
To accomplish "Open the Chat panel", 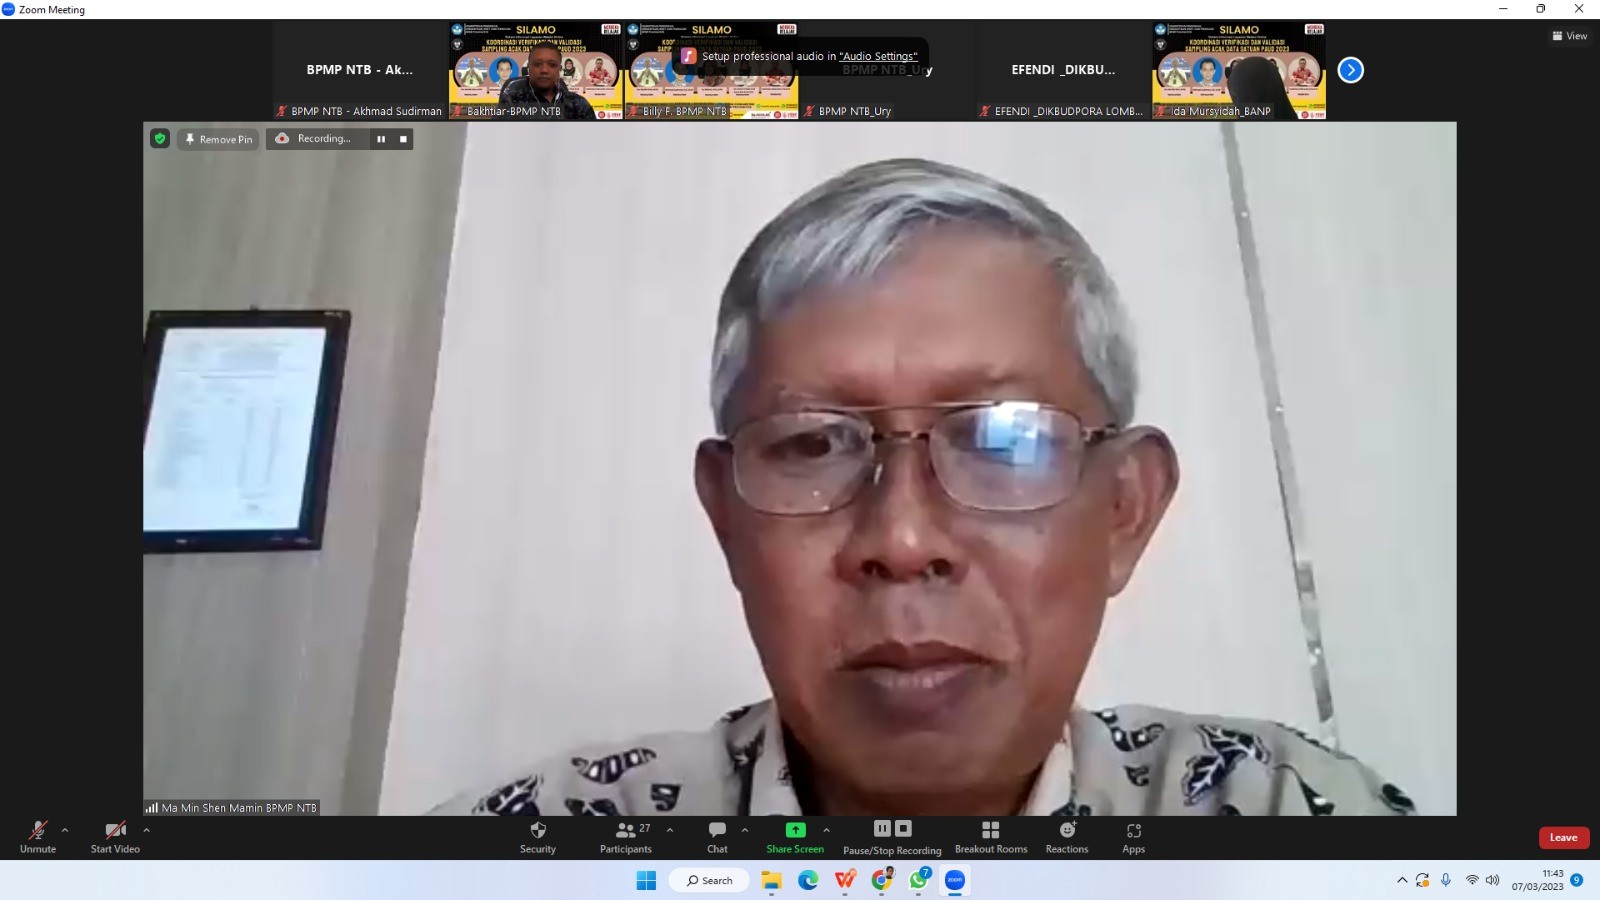I will [717, 837].
